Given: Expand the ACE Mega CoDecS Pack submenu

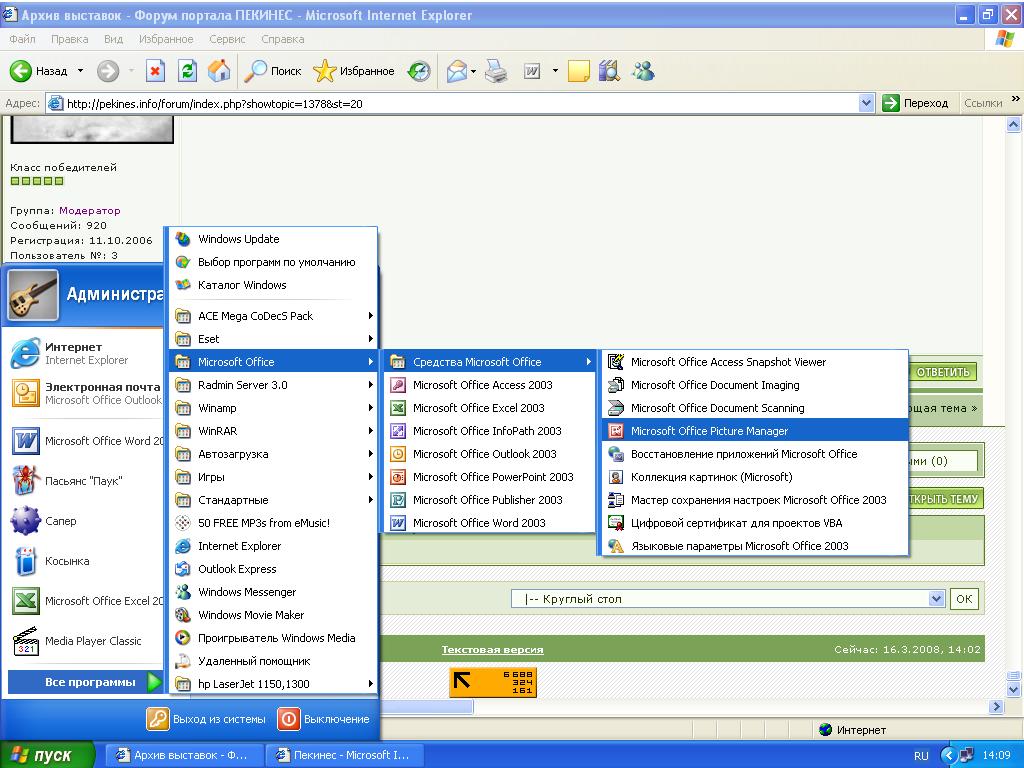Looking at the screenshot, I should click(273, 316).
